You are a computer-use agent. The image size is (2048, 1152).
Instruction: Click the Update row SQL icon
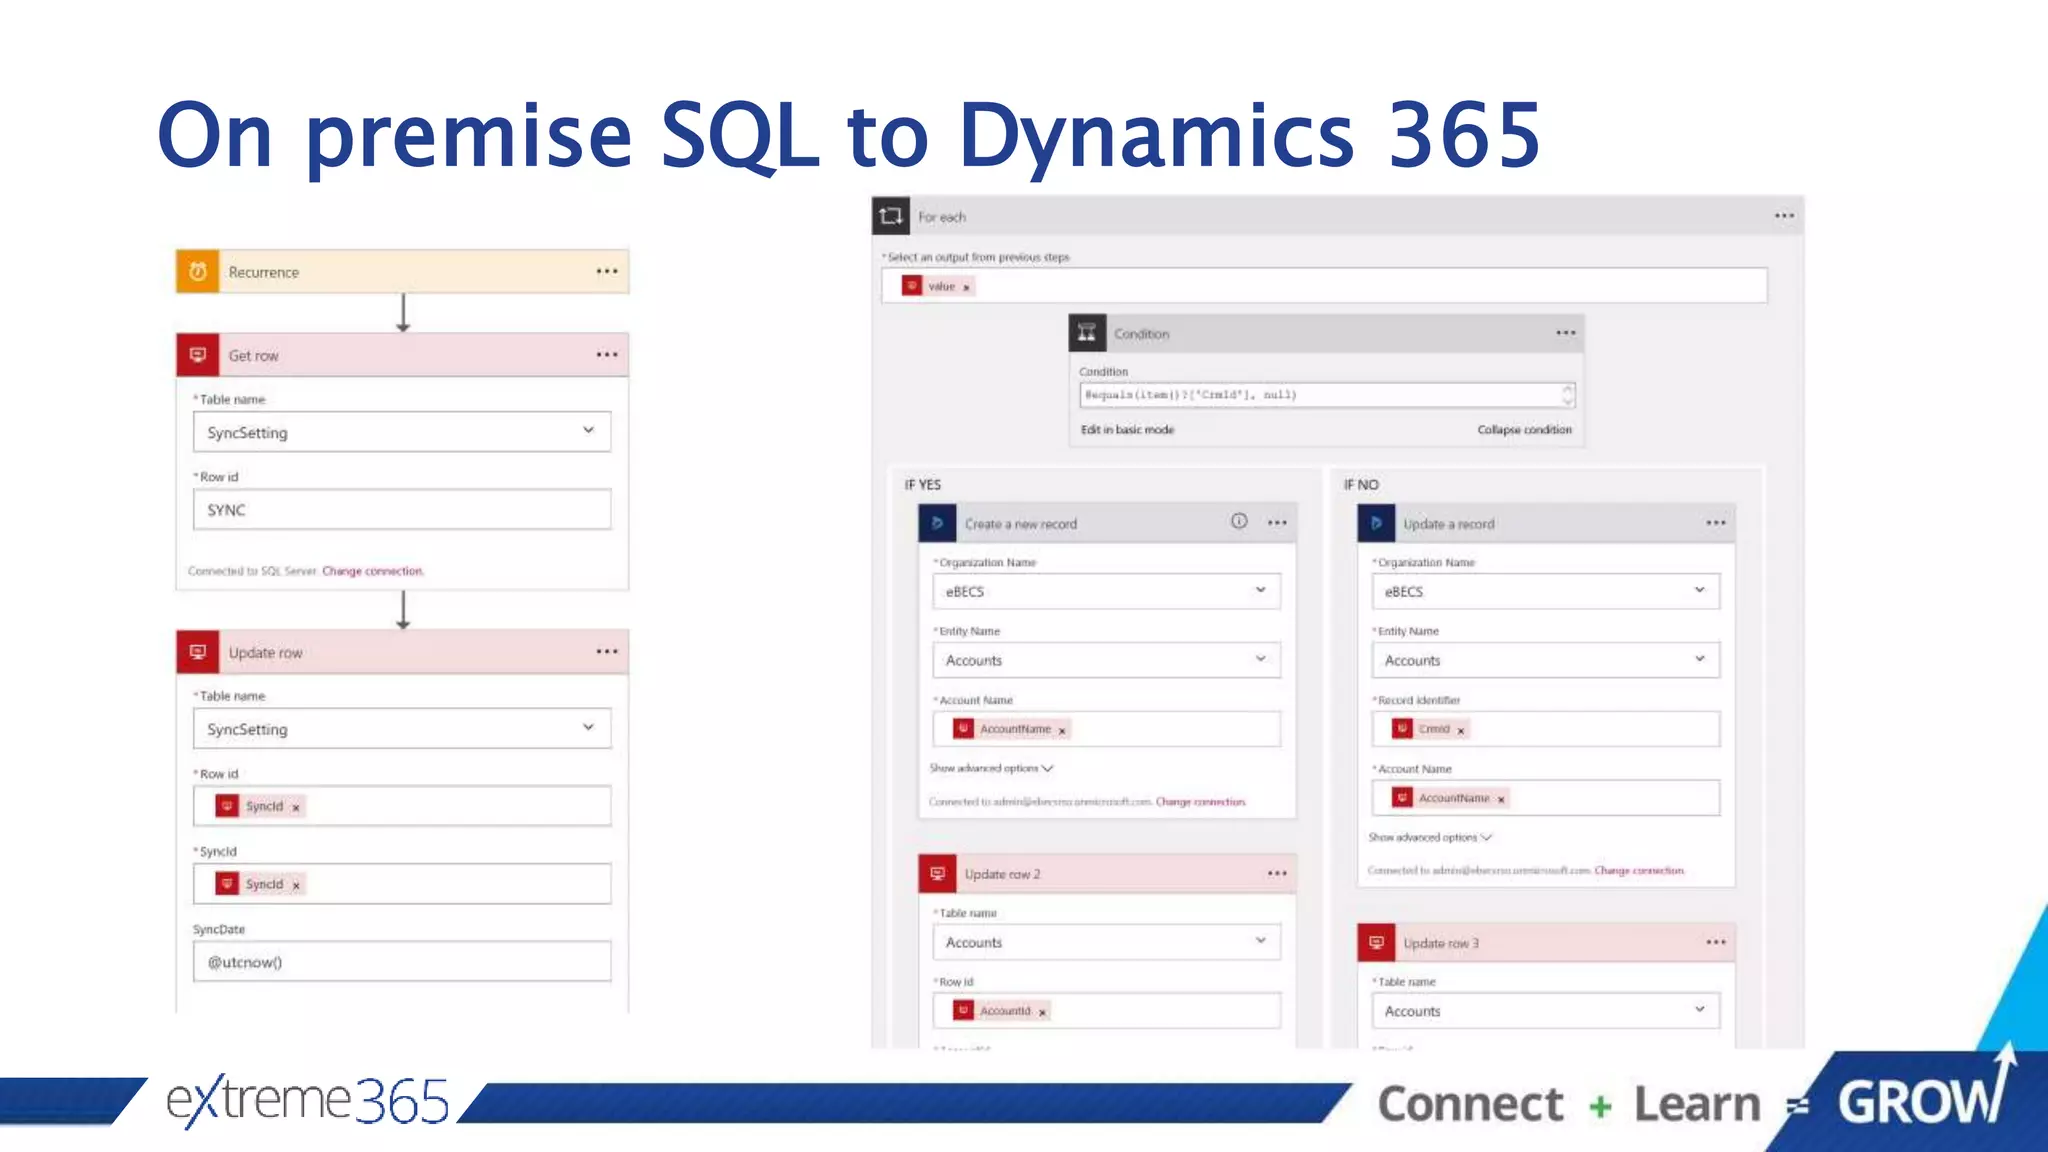(x=197, y=652)
